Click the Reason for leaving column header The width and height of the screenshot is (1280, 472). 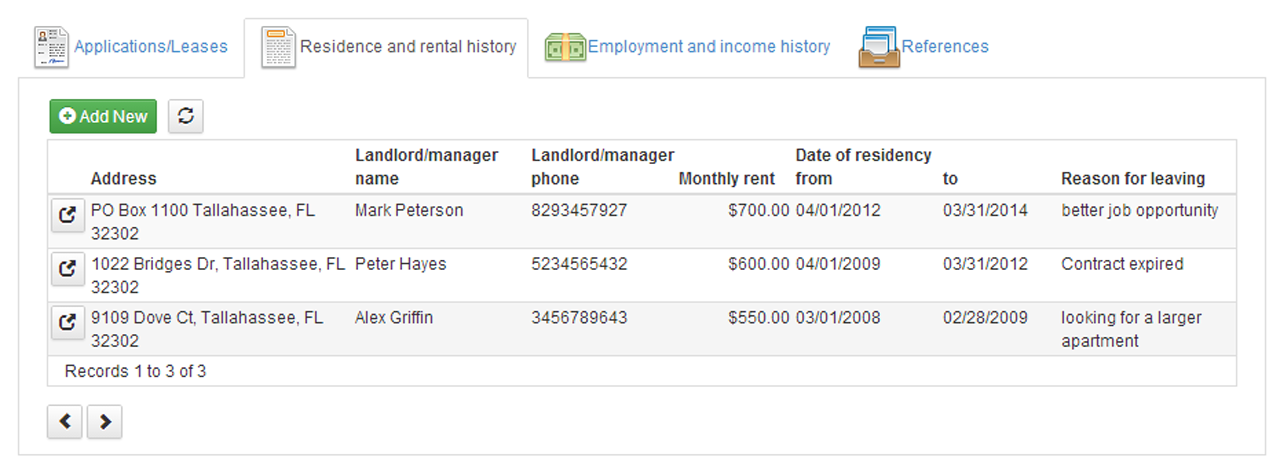coord(1132,179)
